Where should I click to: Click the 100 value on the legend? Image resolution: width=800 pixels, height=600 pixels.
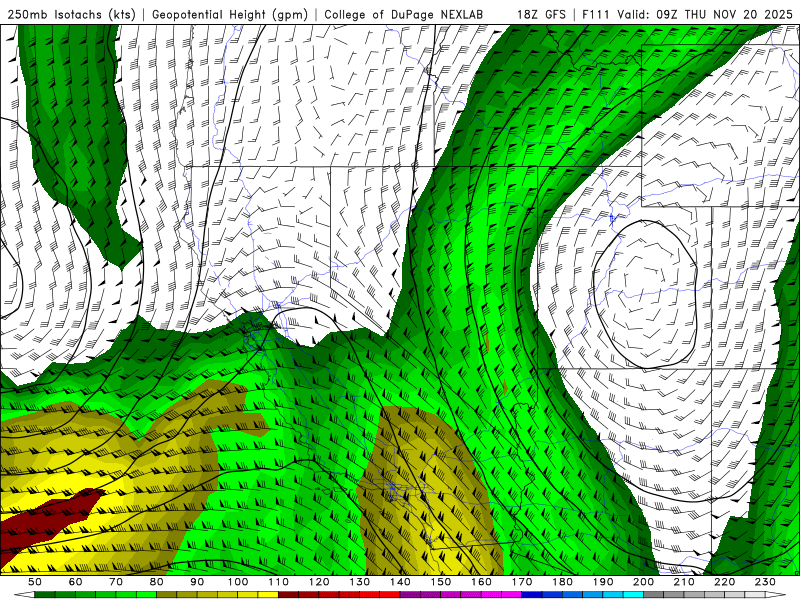pos(238,582)
